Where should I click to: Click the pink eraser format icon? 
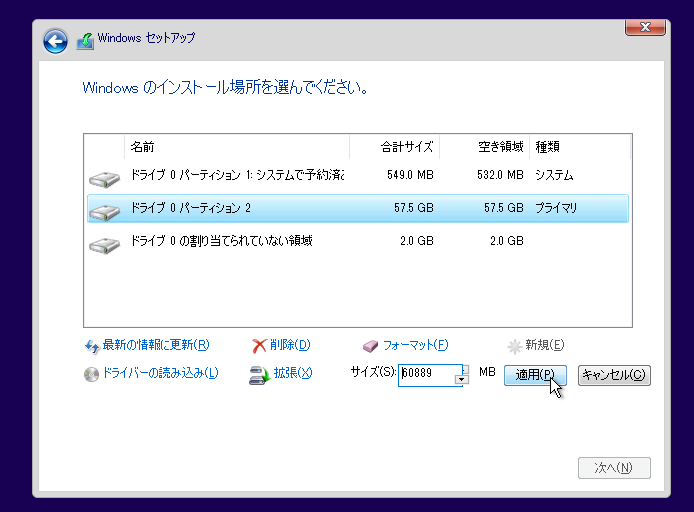pyautogui.click(x=370, y=346)
